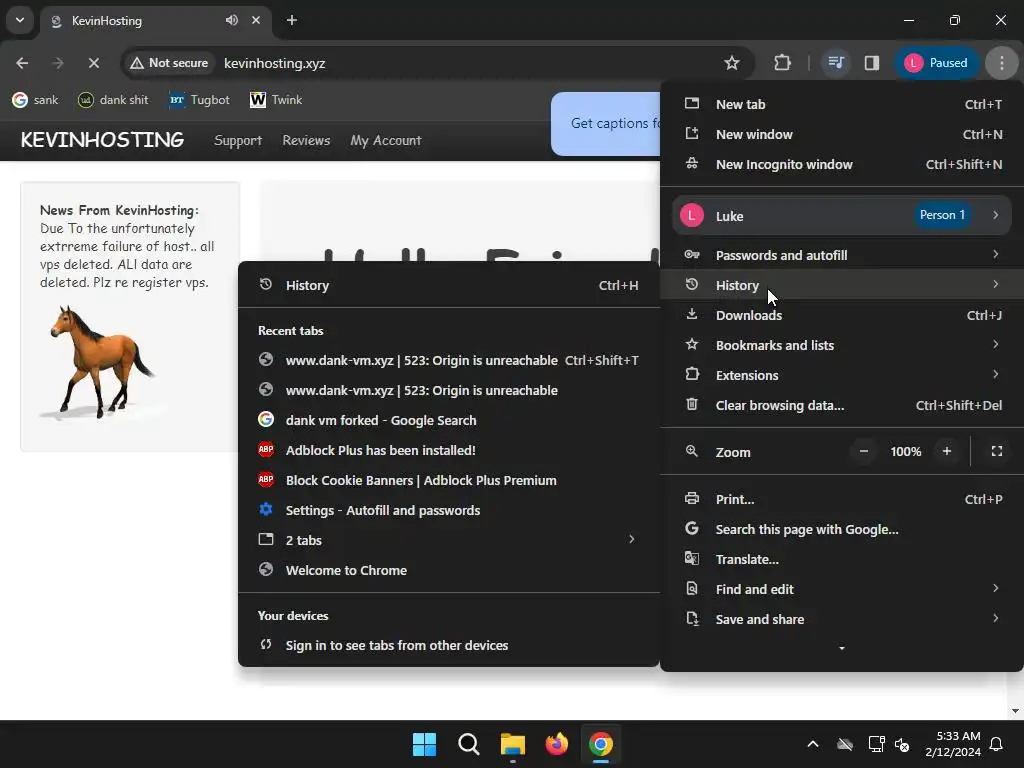Expand the 2 tabs recent group
This screenshot has width=1024, height=768.
(x=449, y=541)
